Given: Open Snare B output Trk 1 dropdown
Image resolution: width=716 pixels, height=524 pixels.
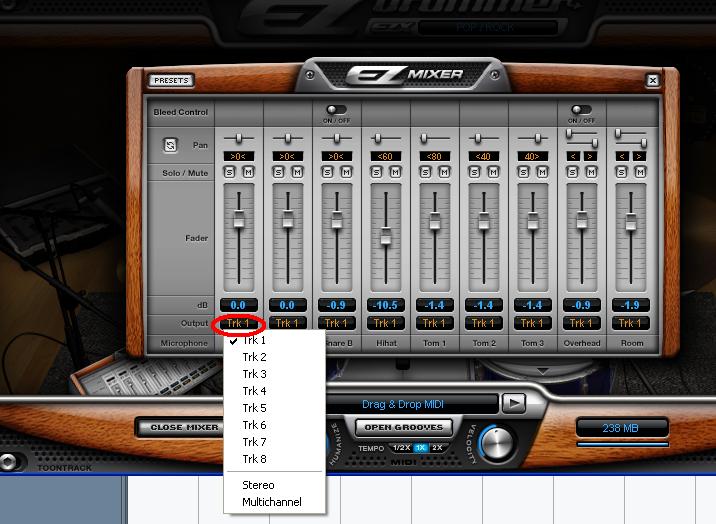Looking at the screenshot, I should click(x=337, y=323).
